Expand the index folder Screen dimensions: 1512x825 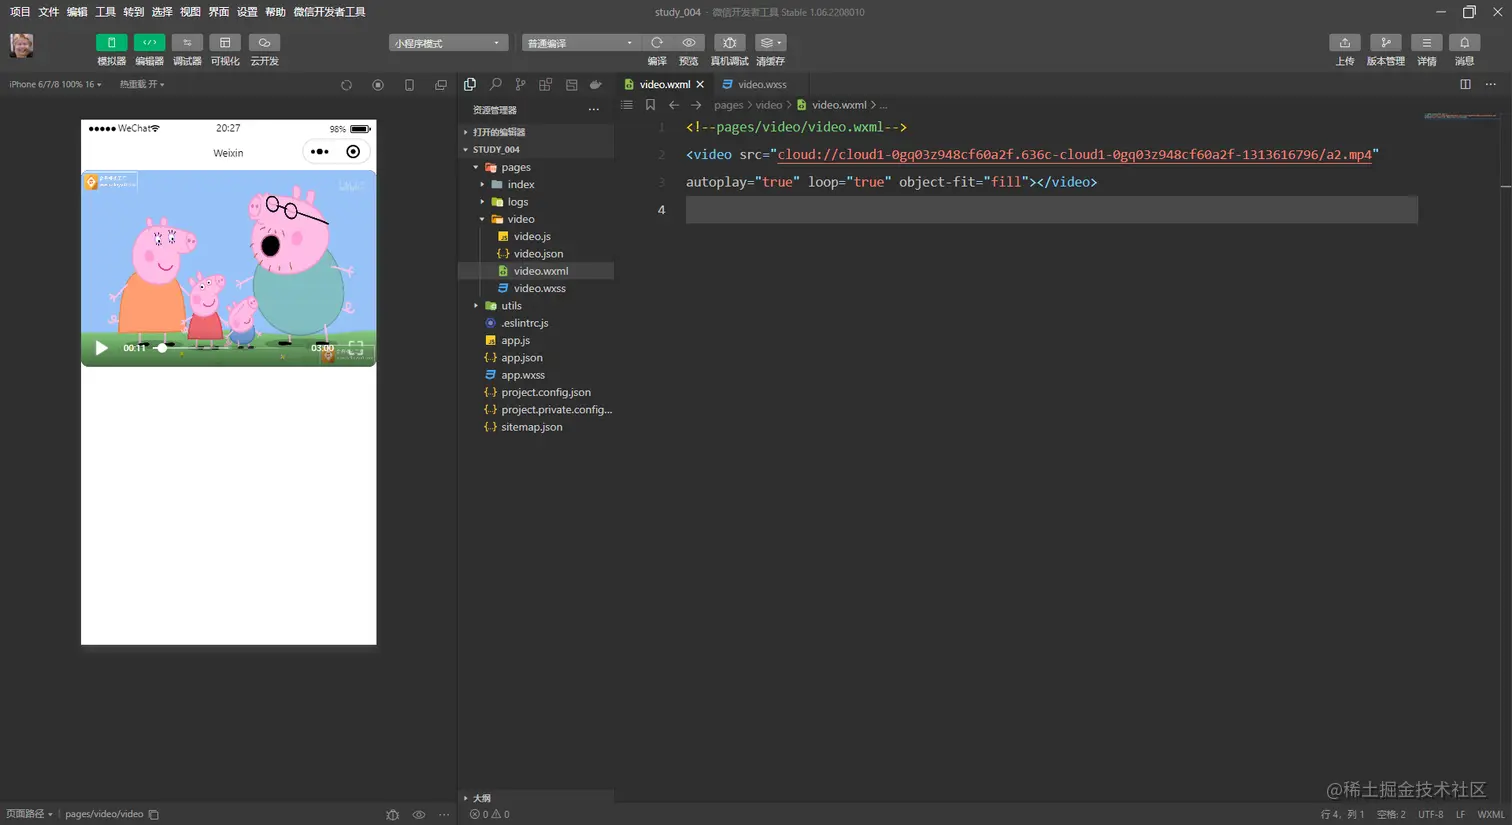click(536, 184)
